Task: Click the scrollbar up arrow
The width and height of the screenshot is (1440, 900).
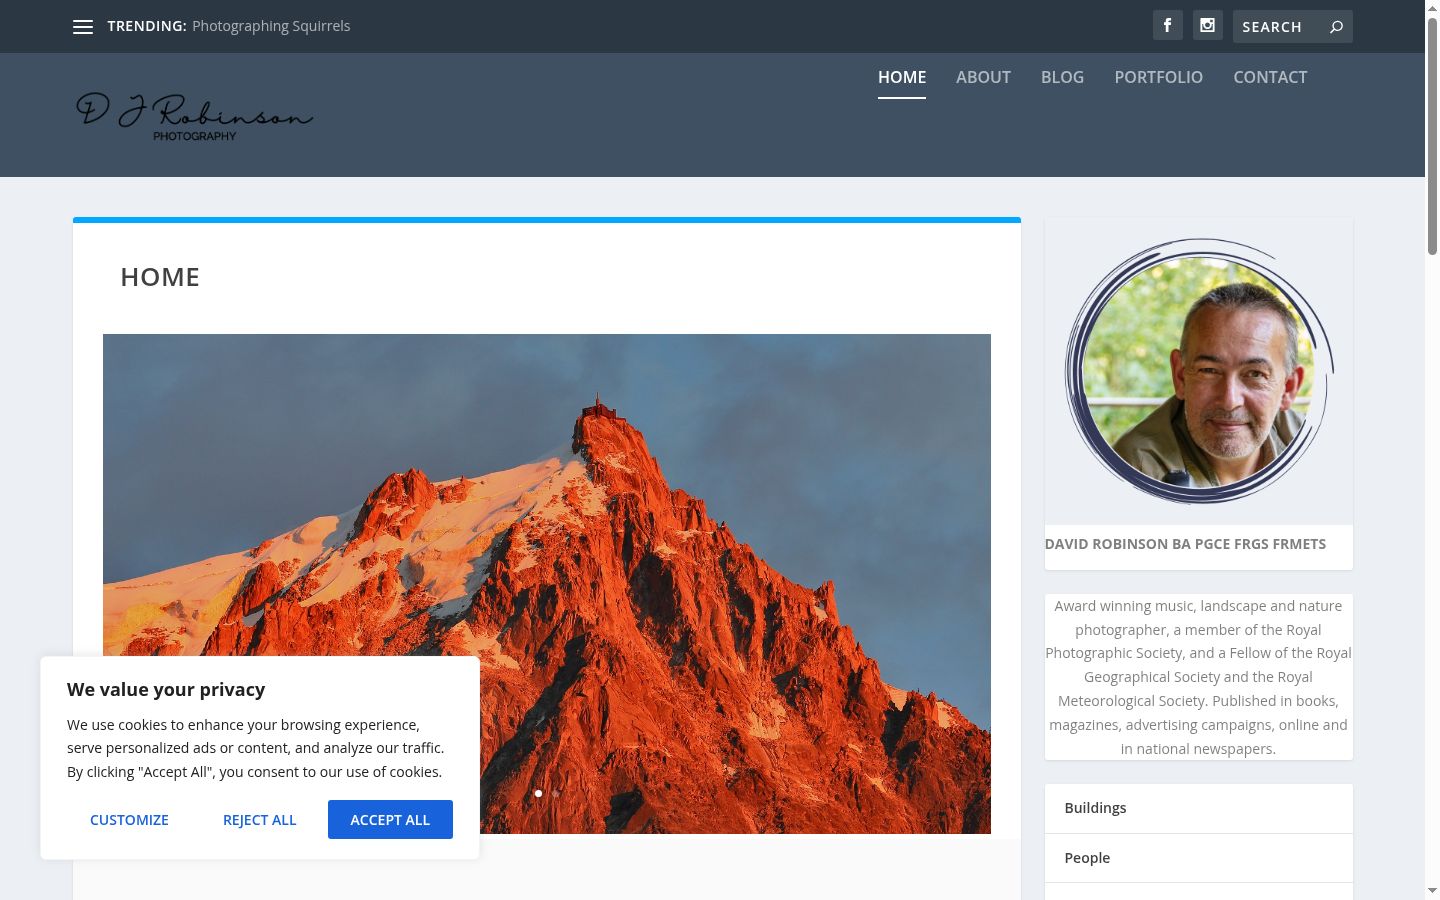Action: [x=1432, y=7]
